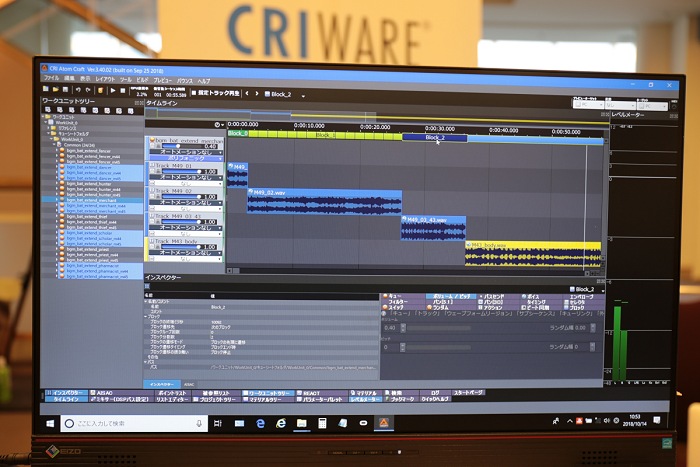The height and width of the screenshot is (467, 700).
Task: Collapse the WorkUnit_0 root tree node
Action: 46,122
